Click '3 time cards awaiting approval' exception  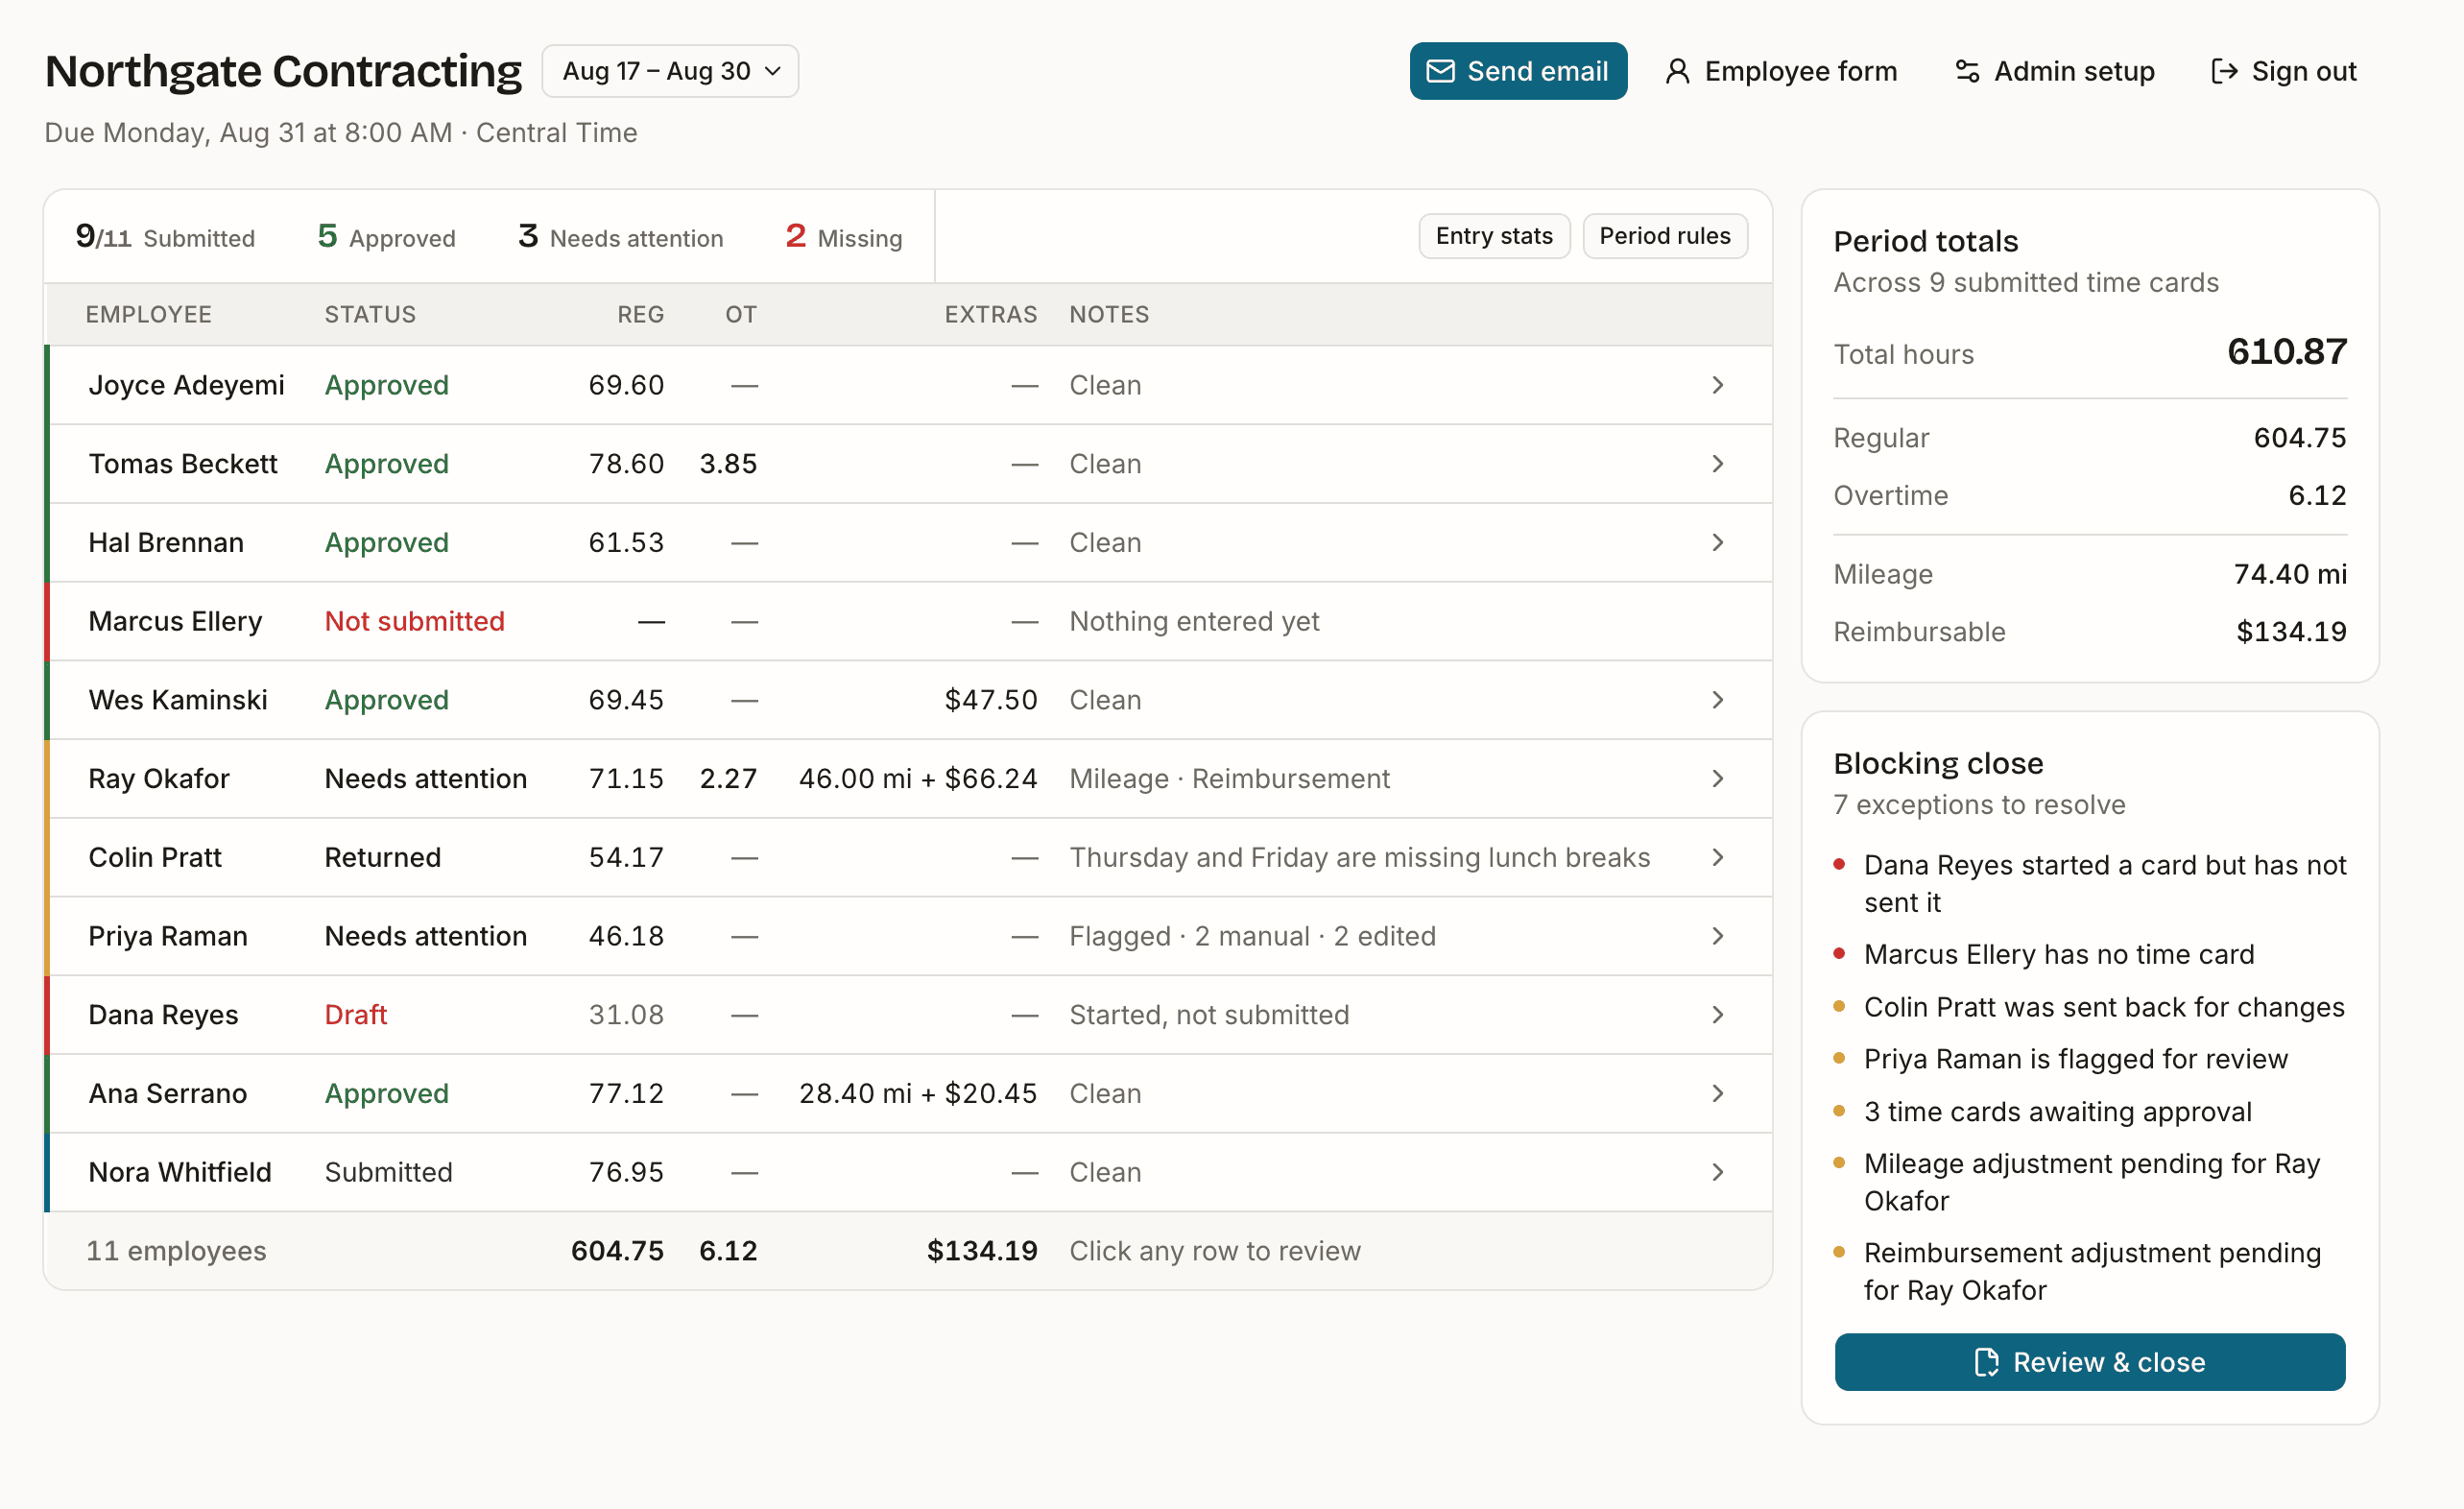(x=2057, y=1112)
